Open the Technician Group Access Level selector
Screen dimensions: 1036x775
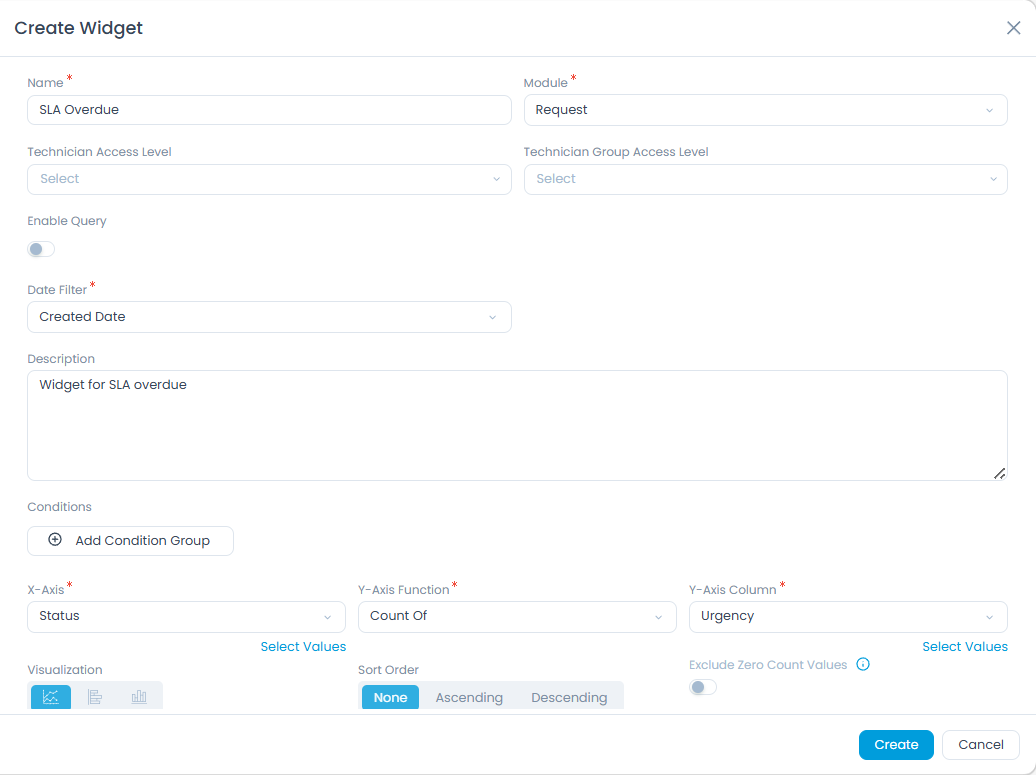pos(765,178)
